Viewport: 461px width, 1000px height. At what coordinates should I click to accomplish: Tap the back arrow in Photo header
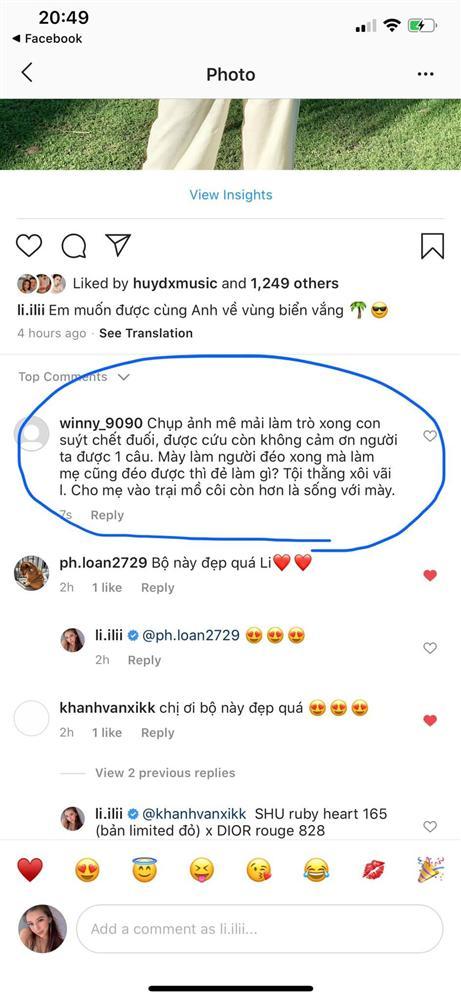(27, 73)
